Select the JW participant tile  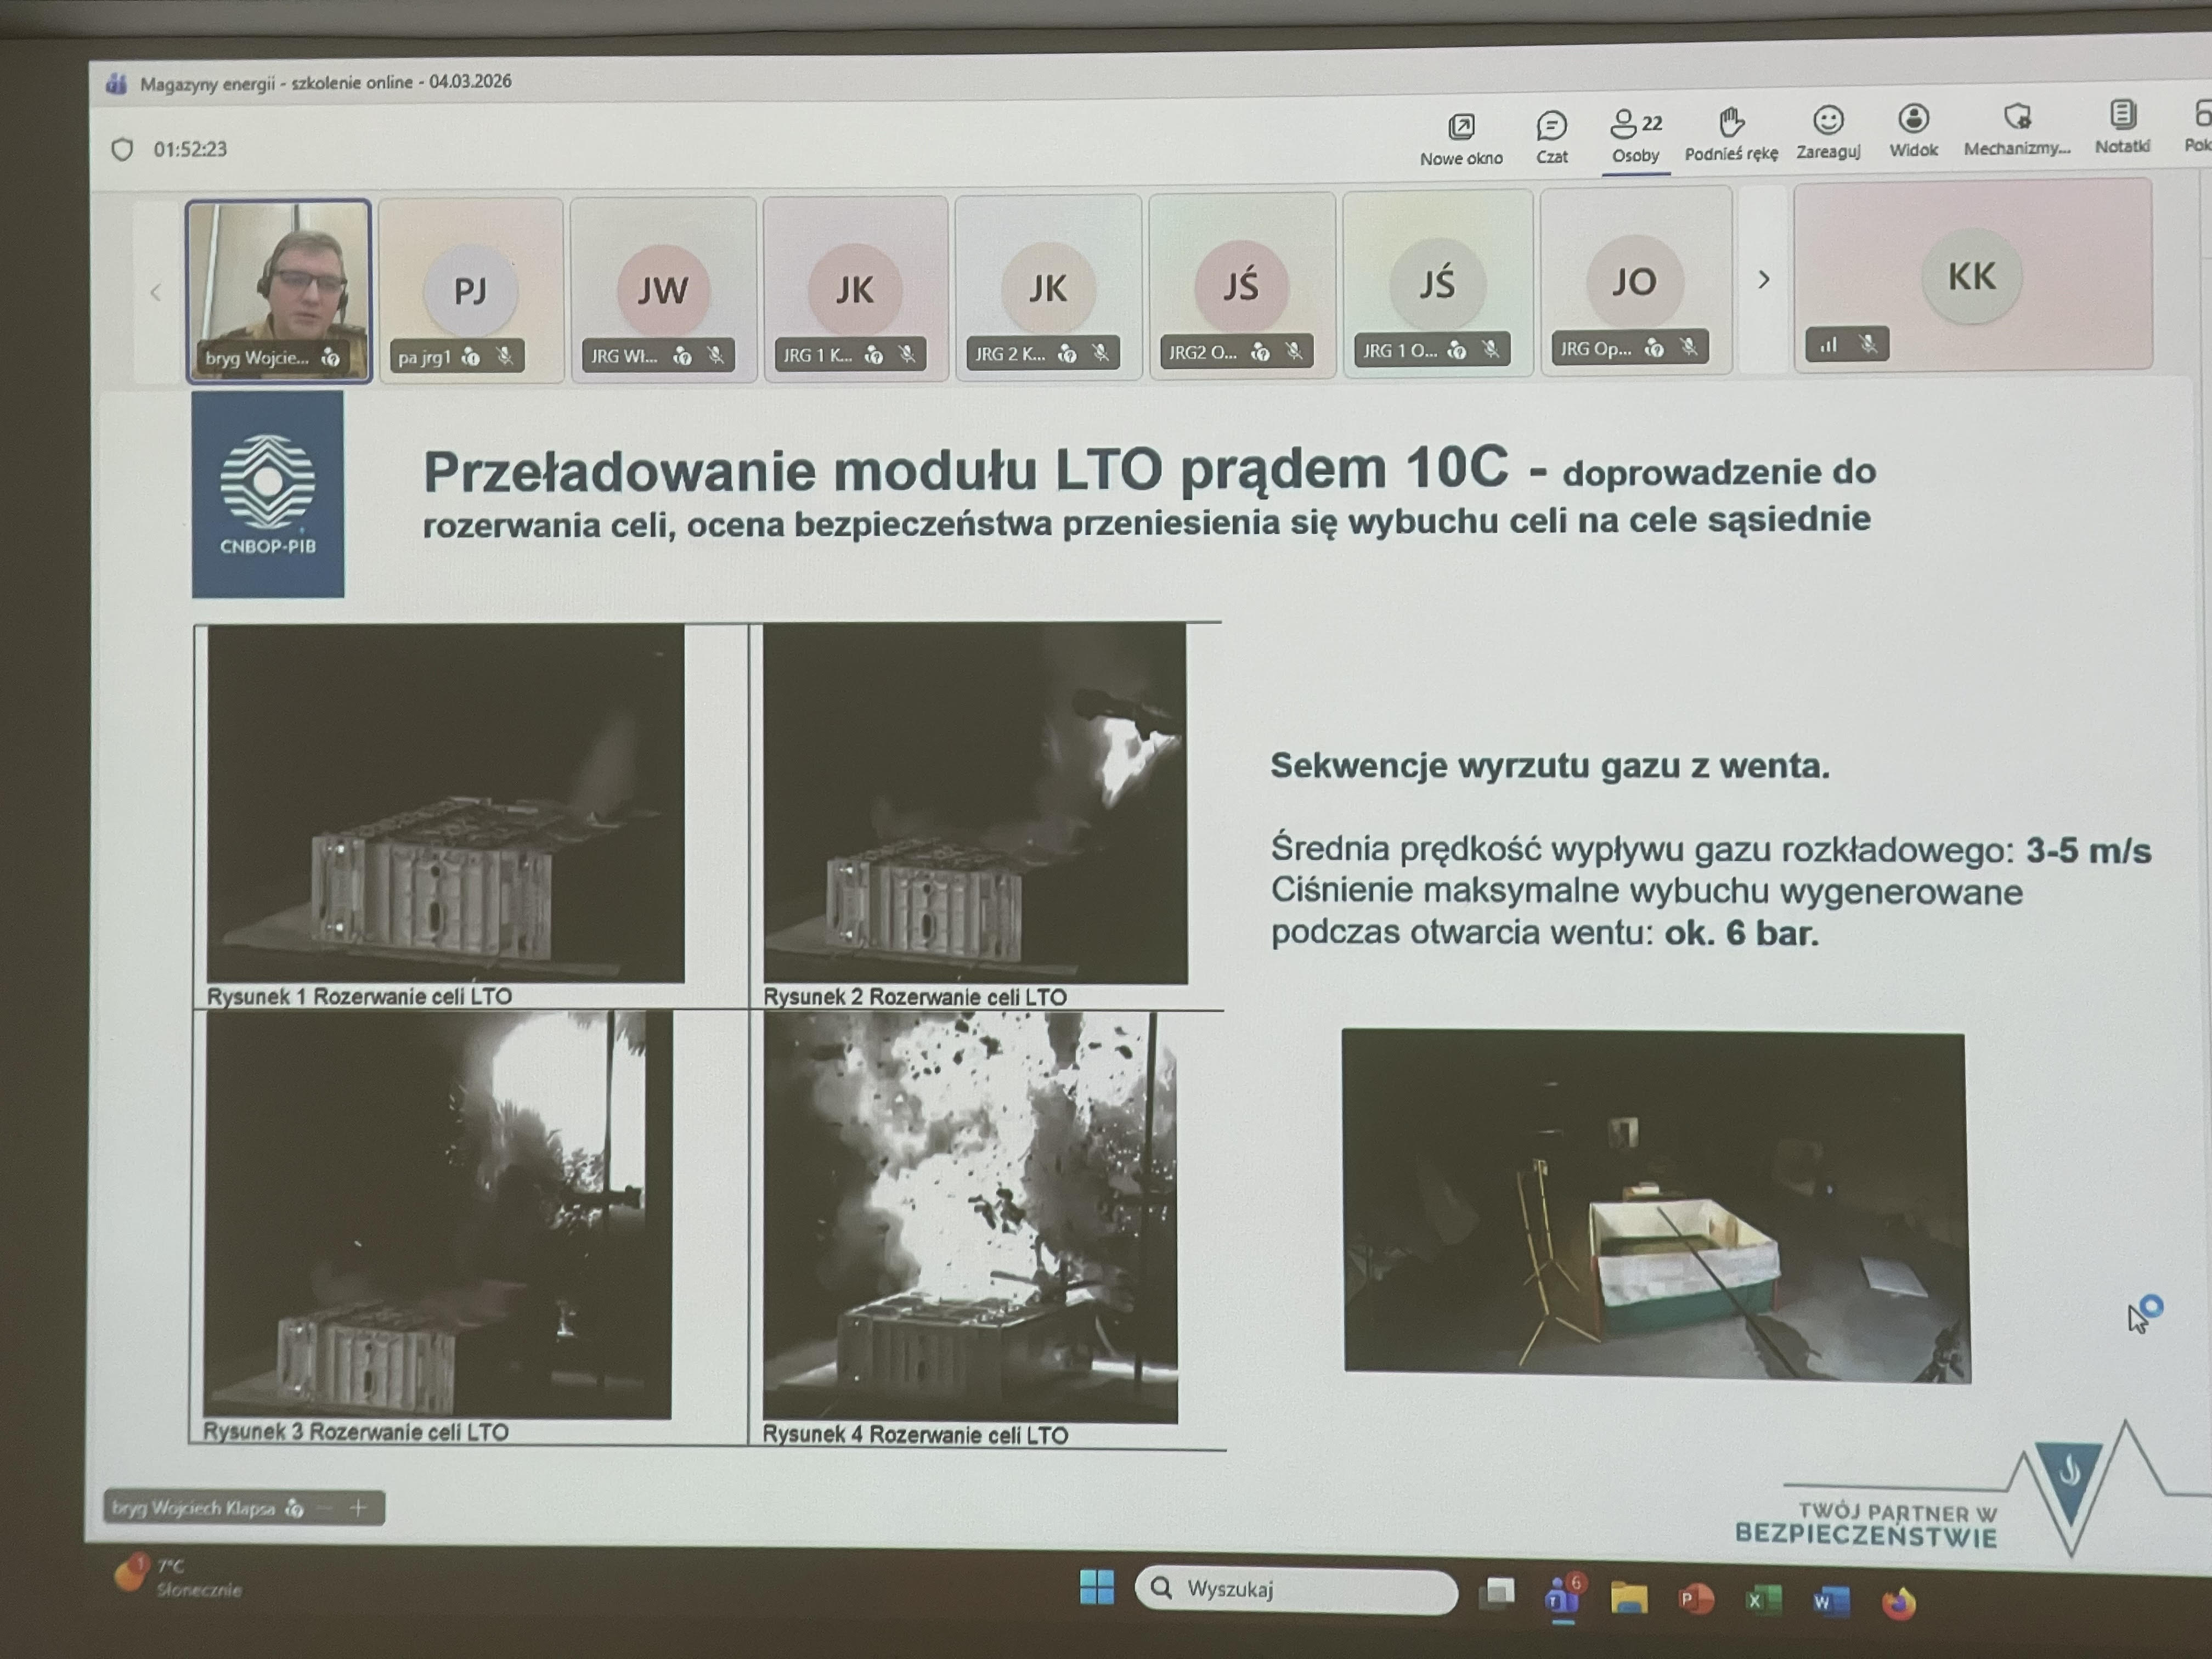tap(663, 289)
